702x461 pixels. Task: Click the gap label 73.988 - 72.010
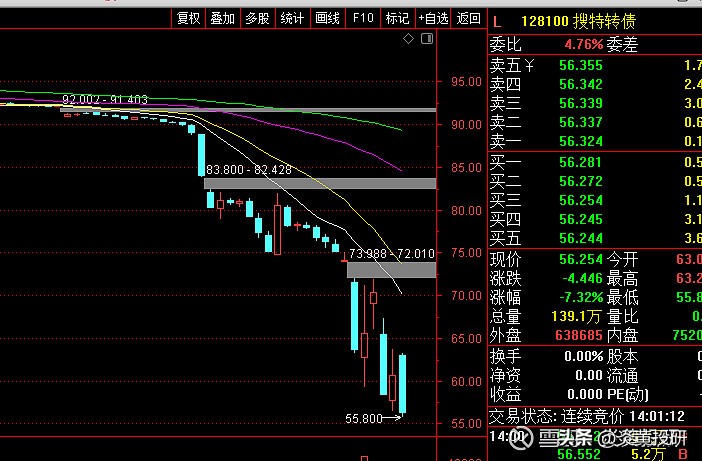tap(392, 254)
